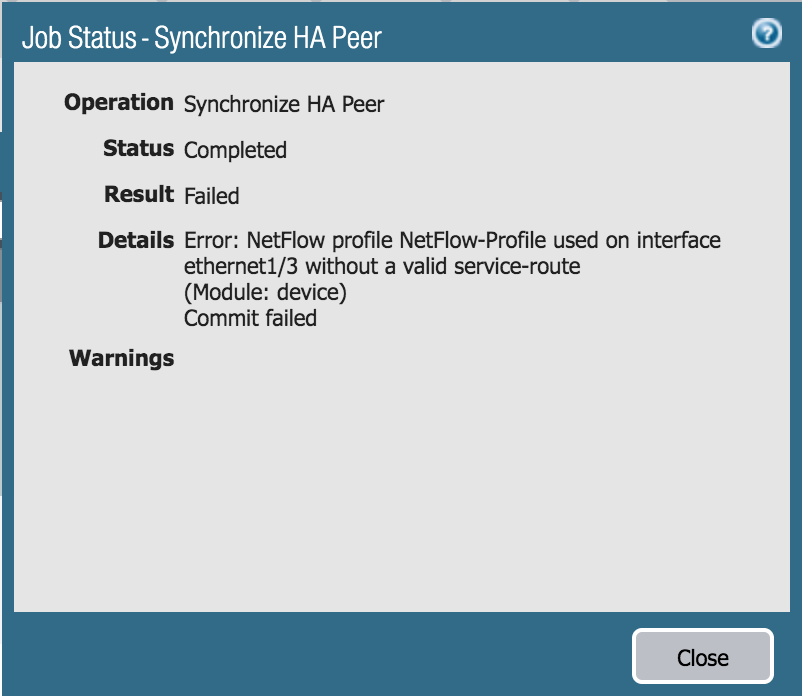
Task: Click the help question mark icon
Action: (766, 35)
